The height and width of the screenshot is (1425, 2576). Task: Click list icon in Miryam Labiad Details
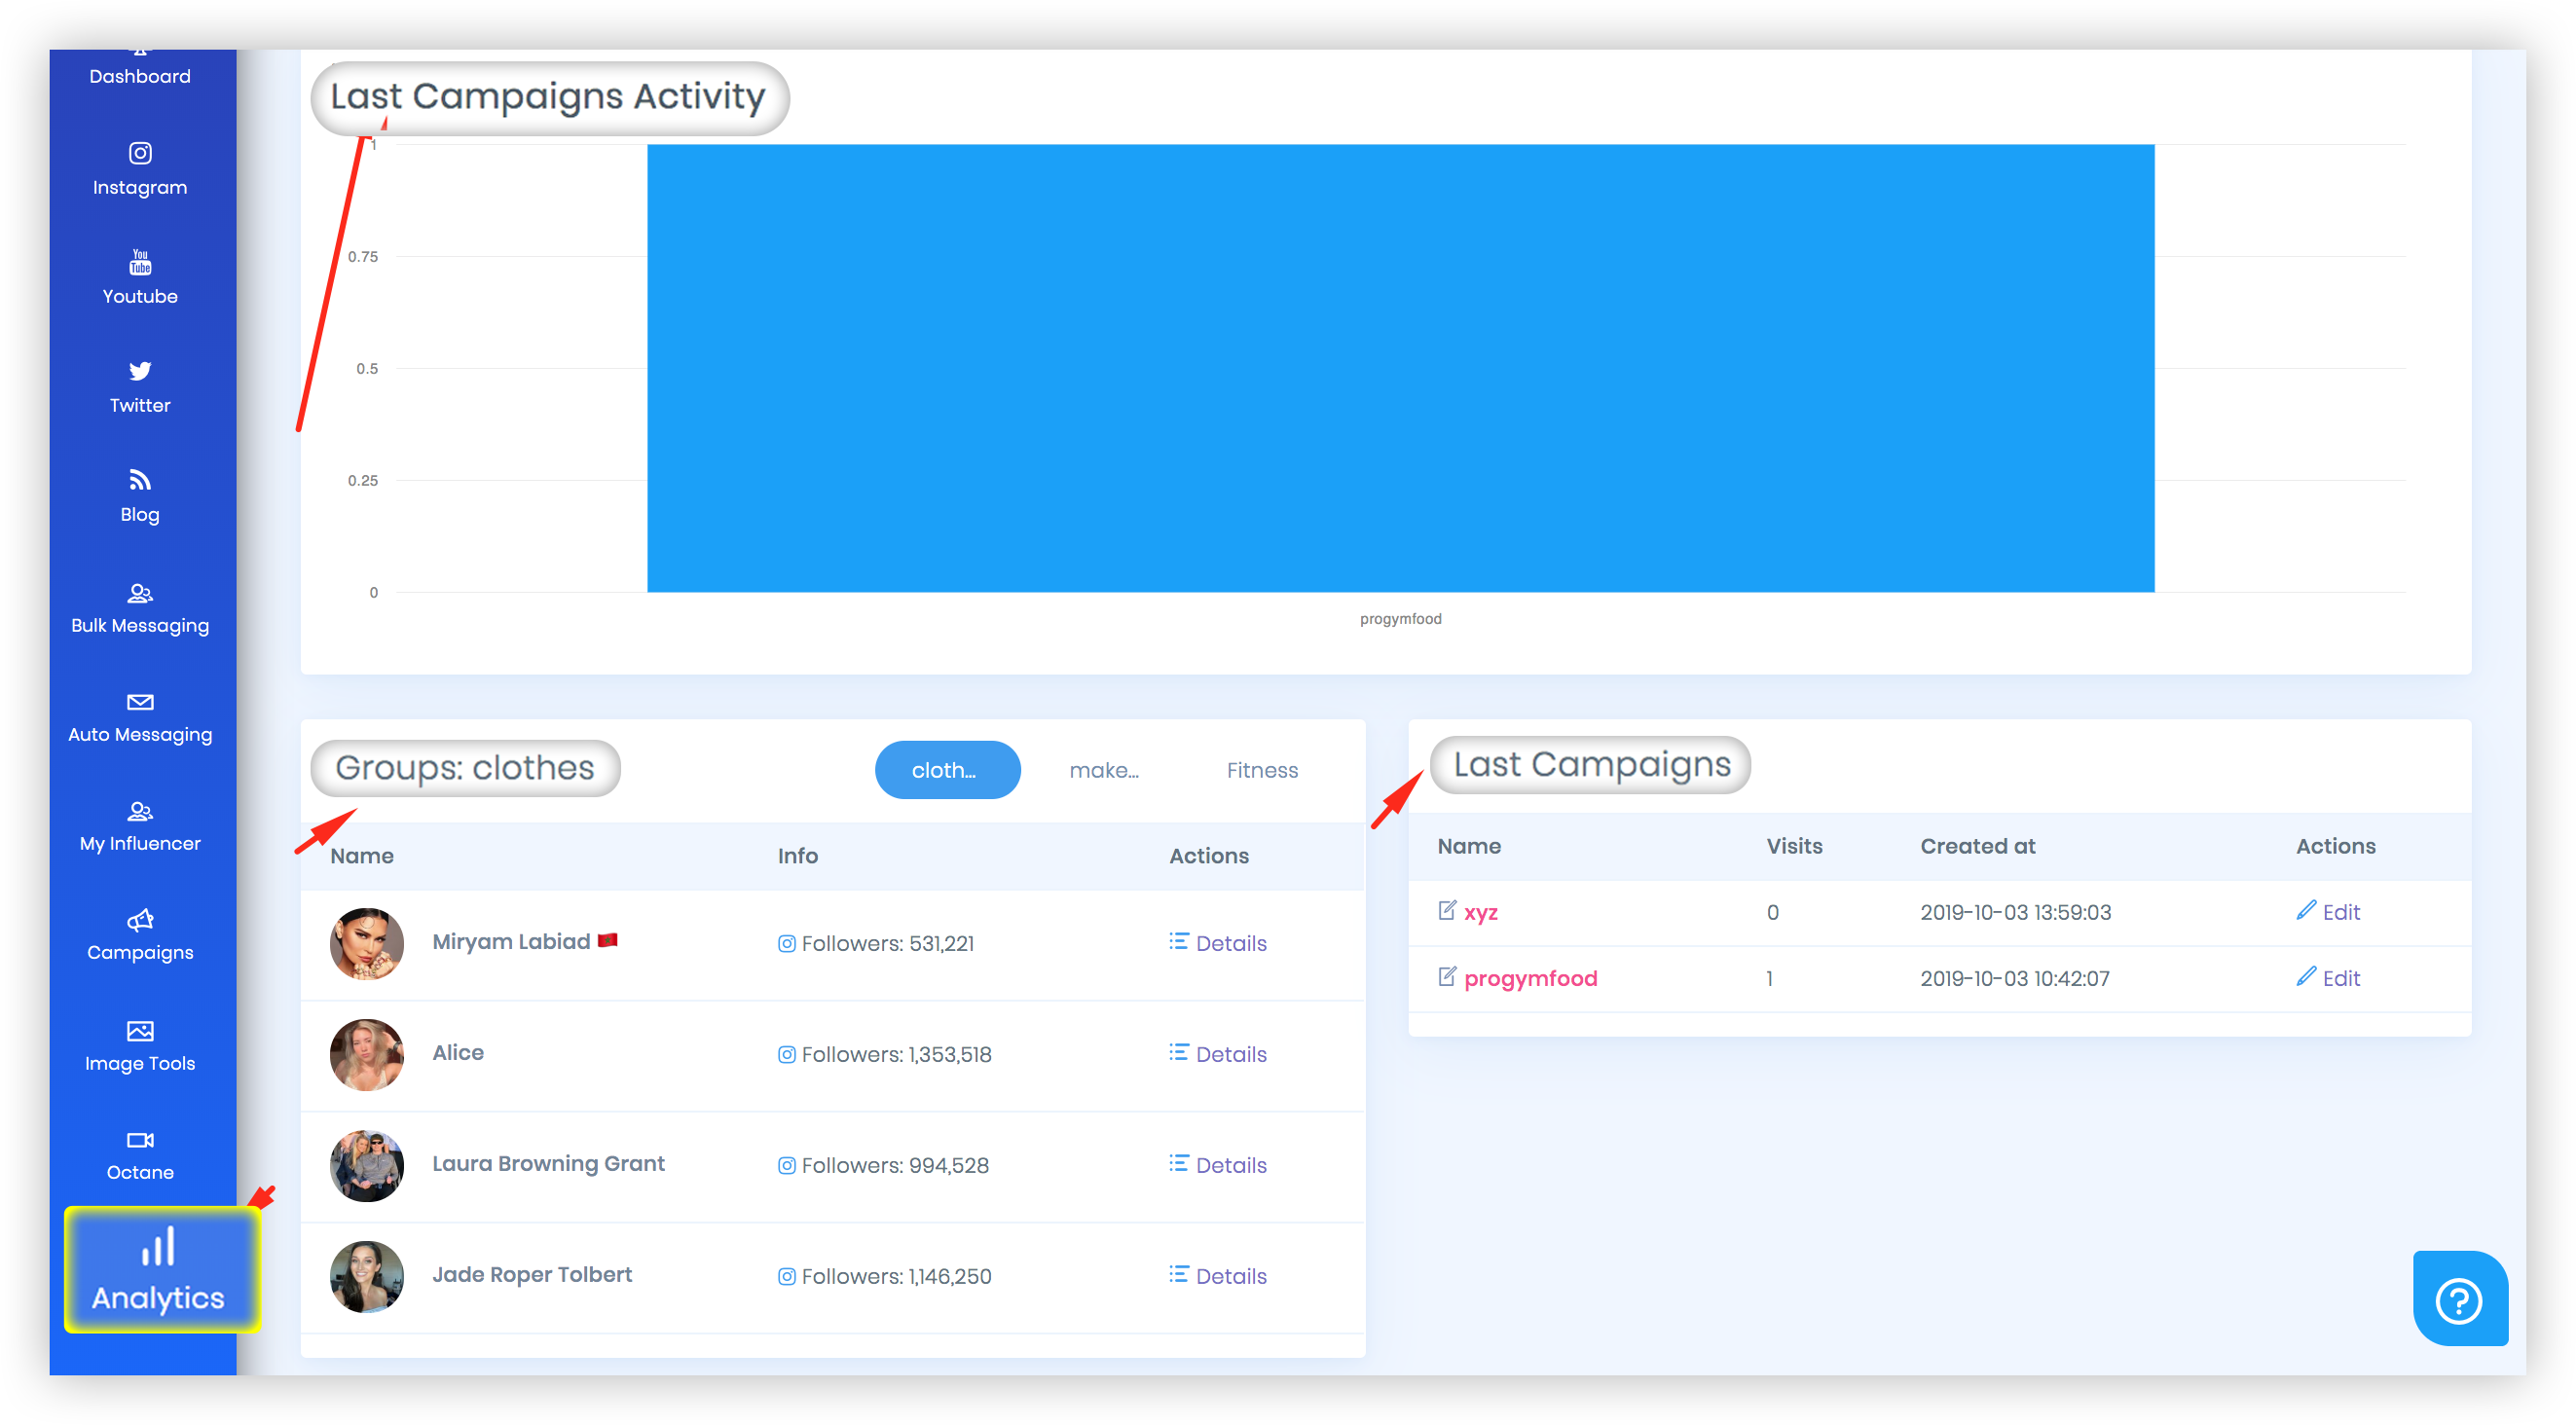click(1178, 941)
